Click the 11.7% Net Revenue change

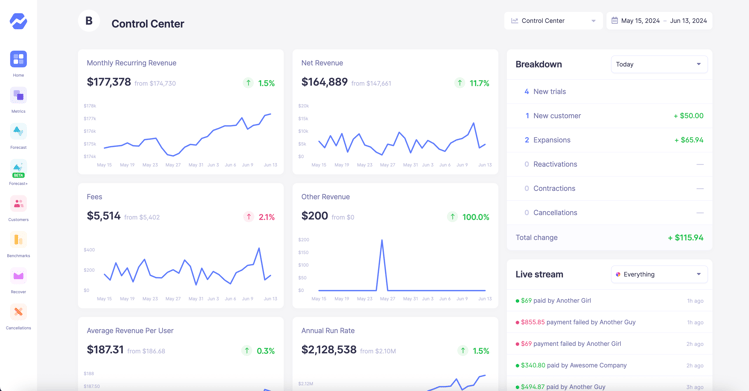point(479,83)
